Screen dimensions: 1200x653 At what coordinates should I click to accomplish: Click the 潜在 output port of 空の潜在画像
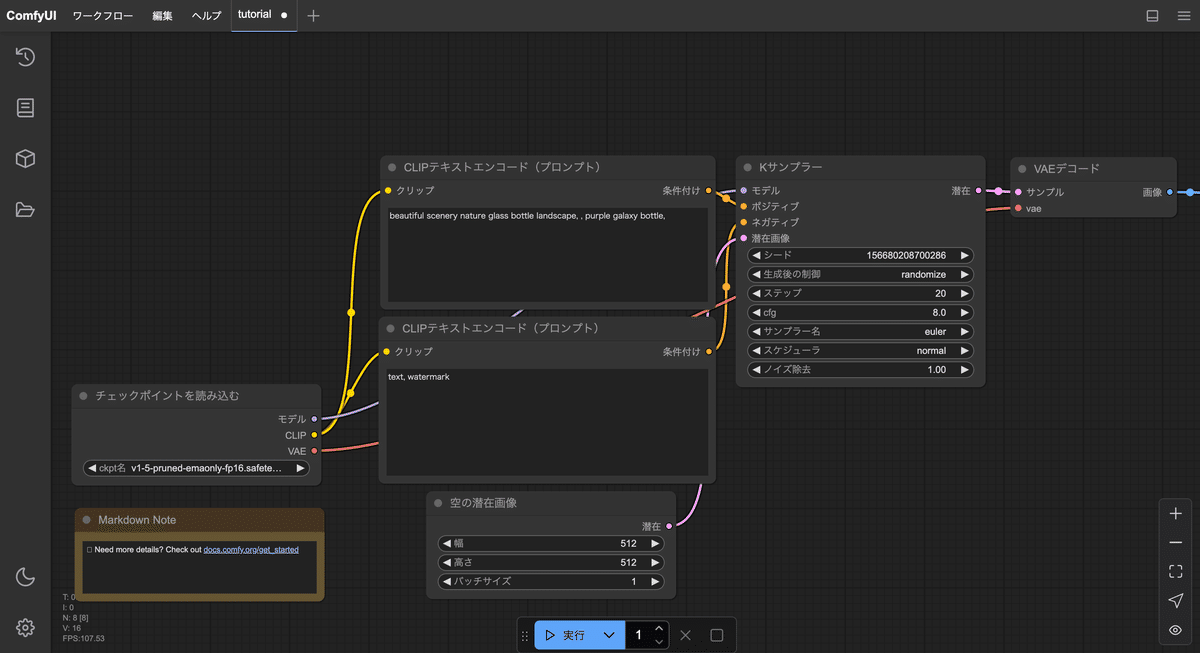click(x=669, y=526)
